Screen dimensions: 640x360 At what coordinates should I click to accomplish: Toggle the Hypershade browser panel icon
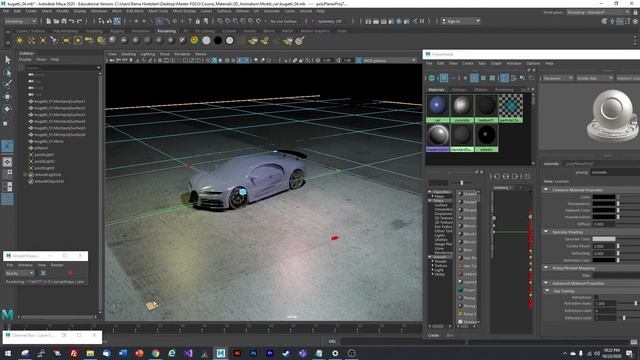pyautogui.click(x=443, y=78)
